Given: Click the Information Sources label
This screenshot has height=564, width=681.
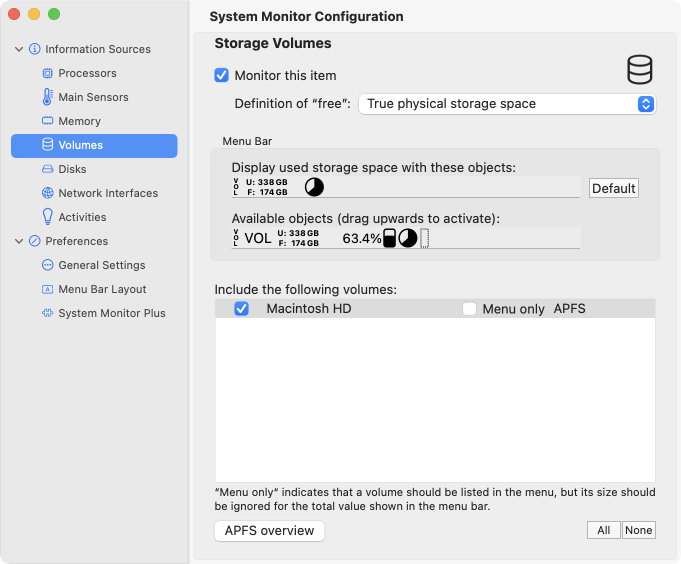Looking at the screenshot, I should click(98, 49).
